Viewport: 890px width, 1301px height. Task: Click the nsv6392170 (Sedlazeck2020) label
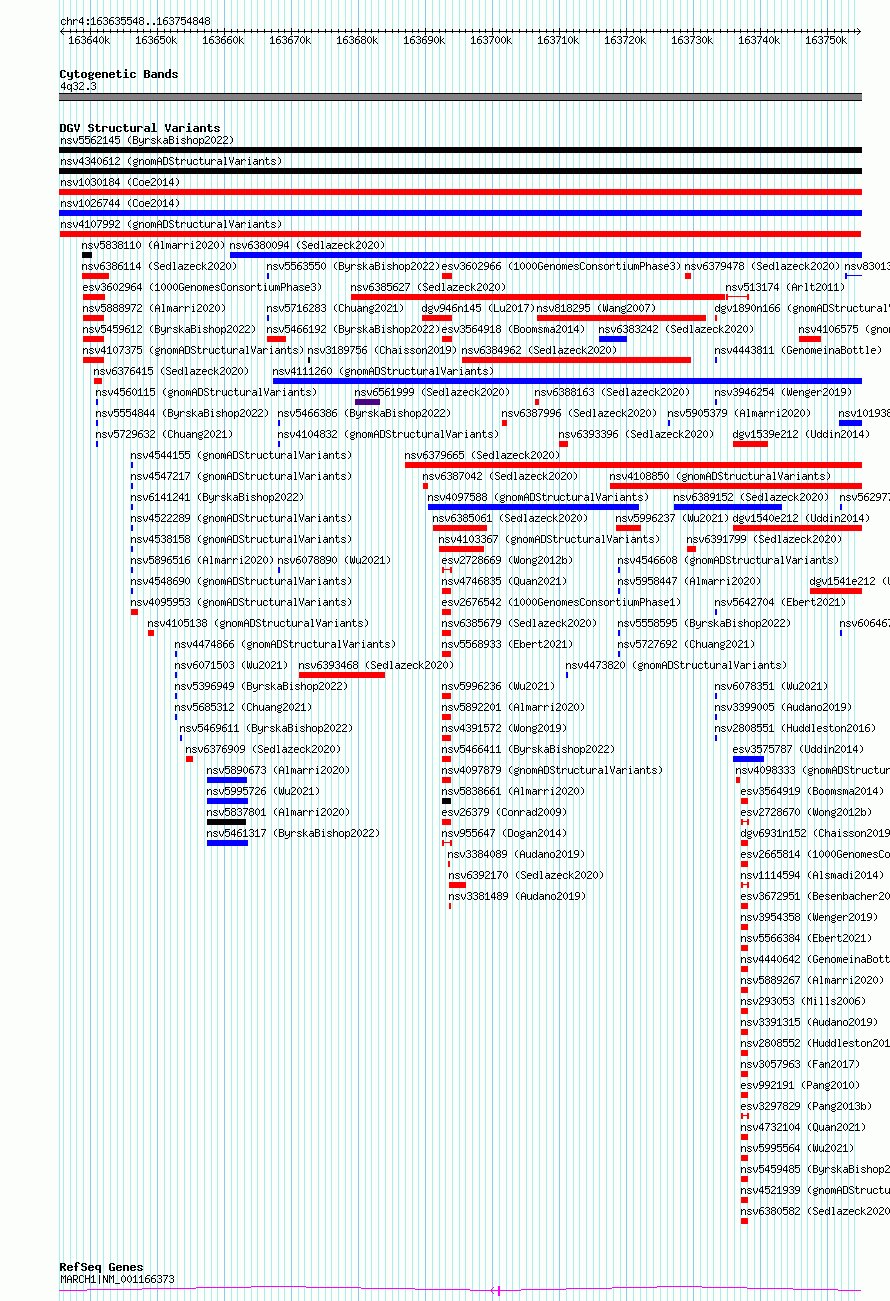tap(526, 875)
